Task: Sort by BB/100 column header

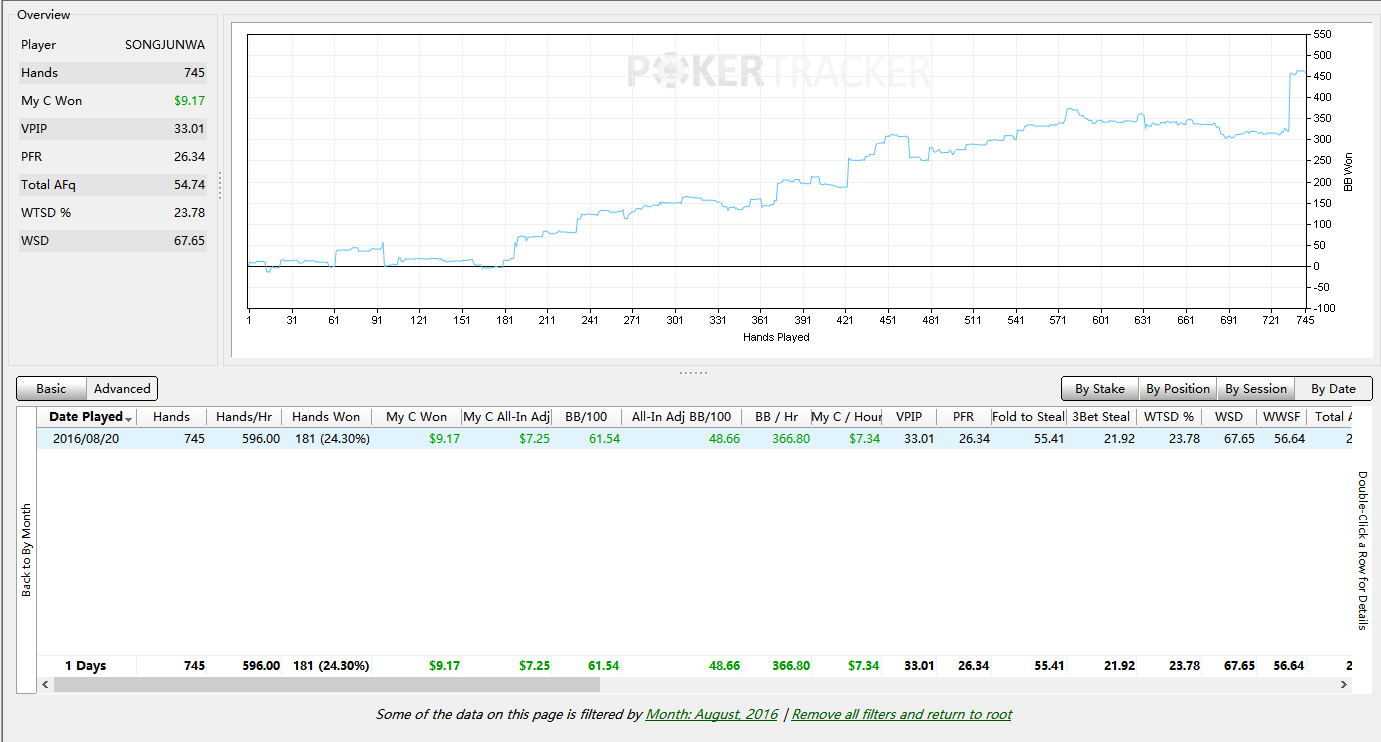Action: [x=586, y=417]
